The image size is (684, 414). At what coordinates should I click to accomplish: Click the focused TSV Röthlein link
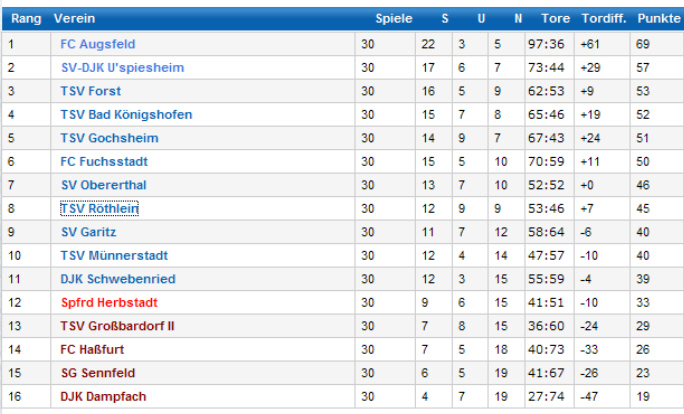click(x=99, y=208)
